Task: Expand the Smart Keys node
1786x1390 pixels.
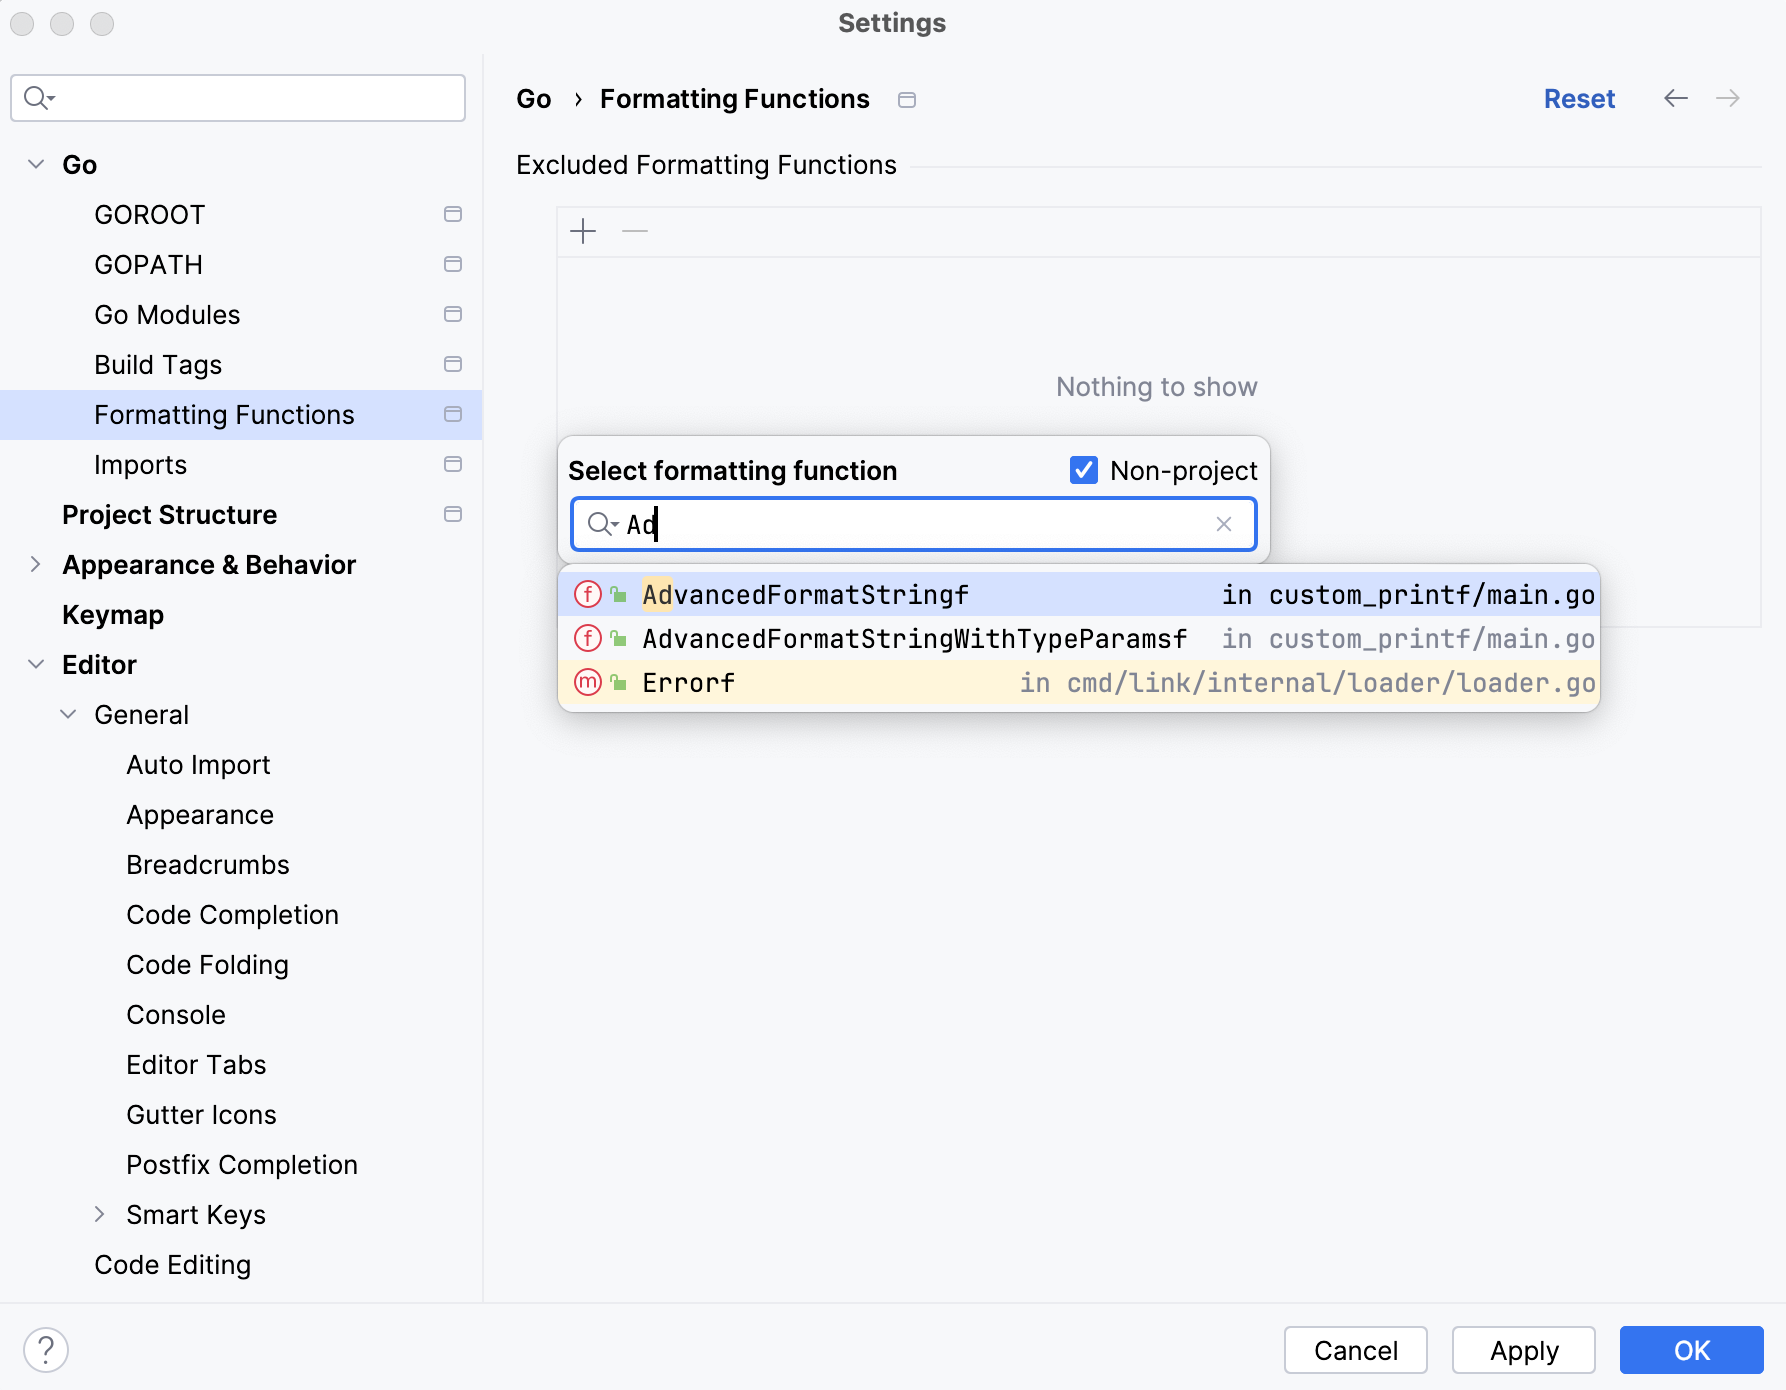Action: coord(100,1214)
